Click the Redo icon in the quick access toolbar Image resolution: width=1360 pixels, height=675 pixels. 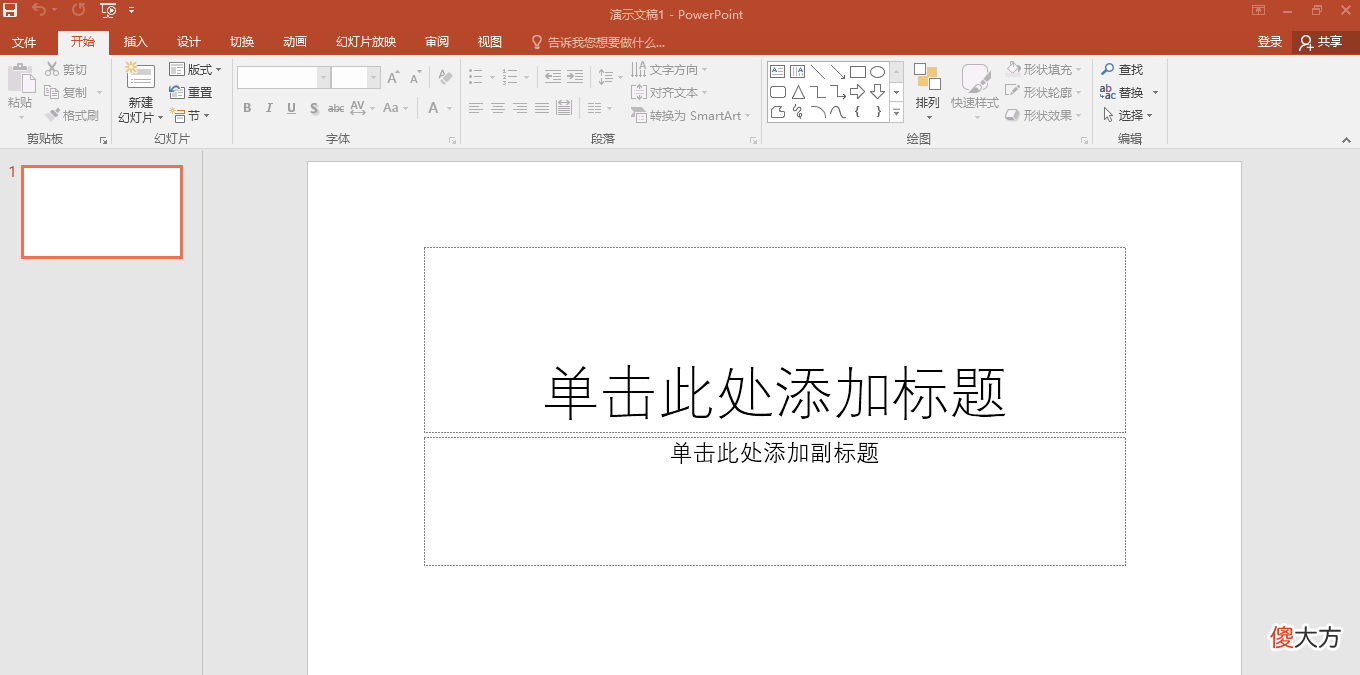click(78, 10)
